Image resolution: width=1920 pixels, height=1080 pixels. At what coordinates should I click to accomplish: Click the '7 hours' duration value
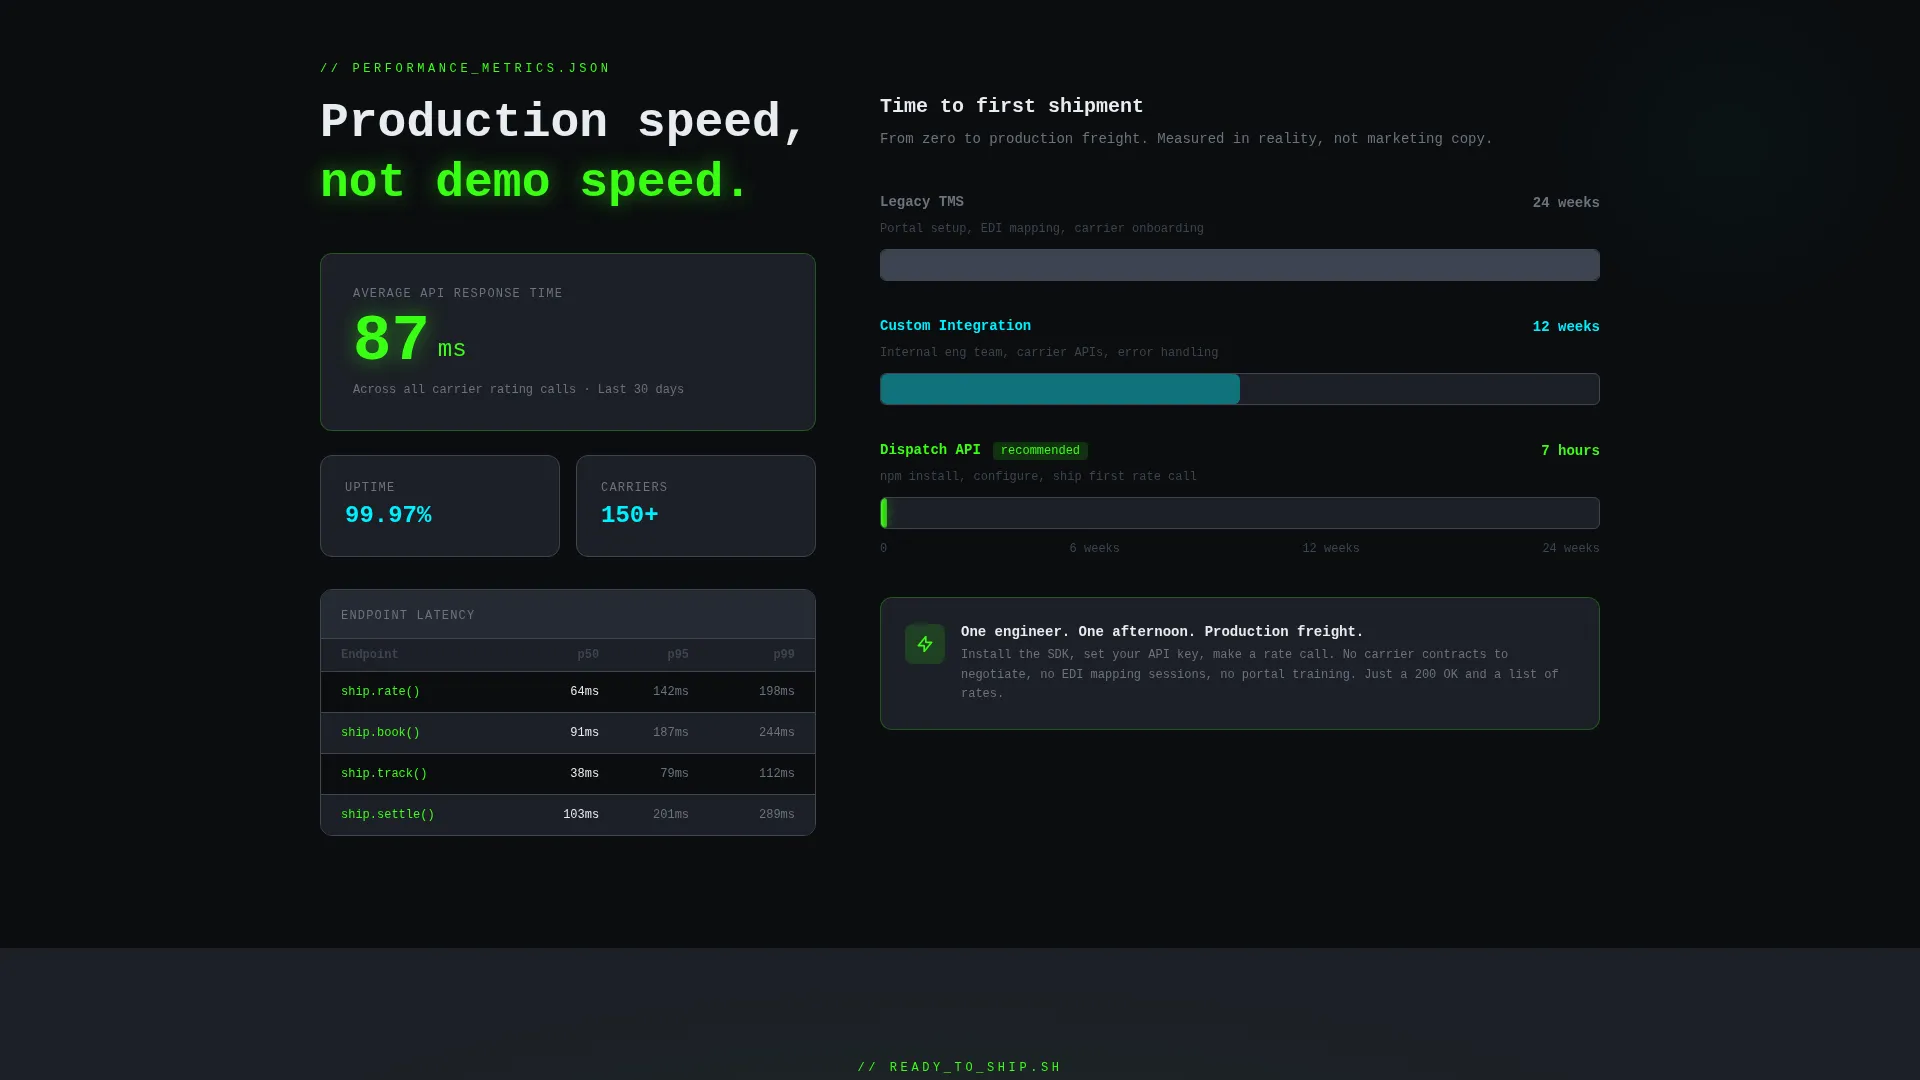click(1570, 451)
